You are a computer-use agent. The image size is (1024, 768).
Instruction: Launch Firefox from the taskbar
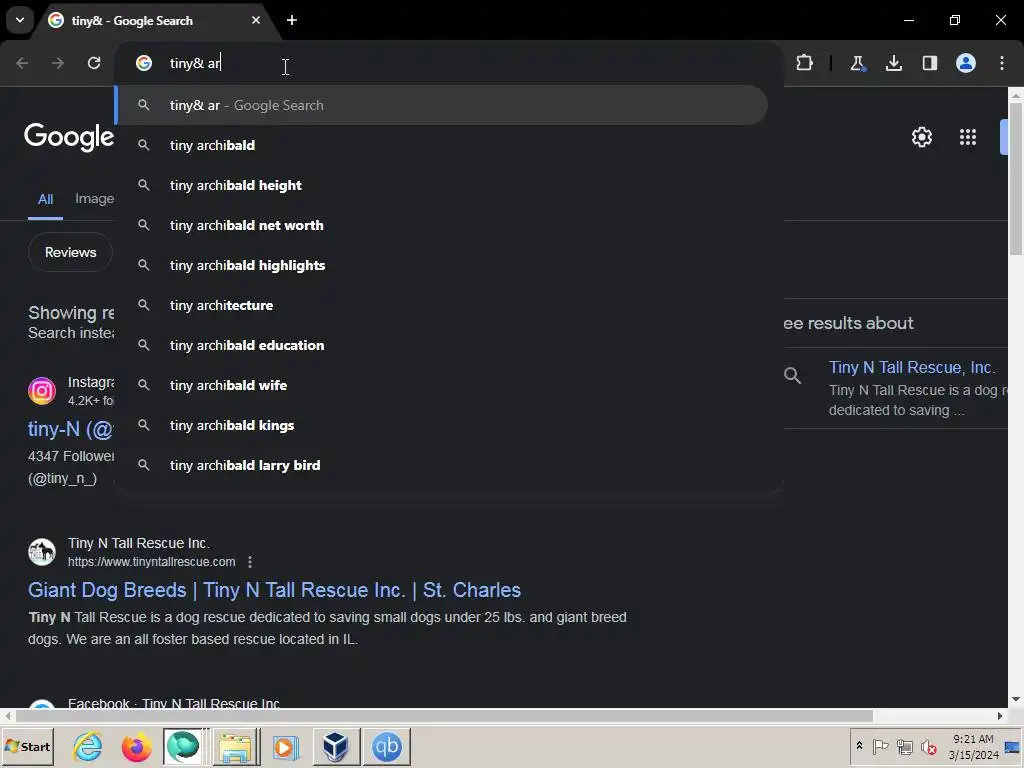coord(136,746)
